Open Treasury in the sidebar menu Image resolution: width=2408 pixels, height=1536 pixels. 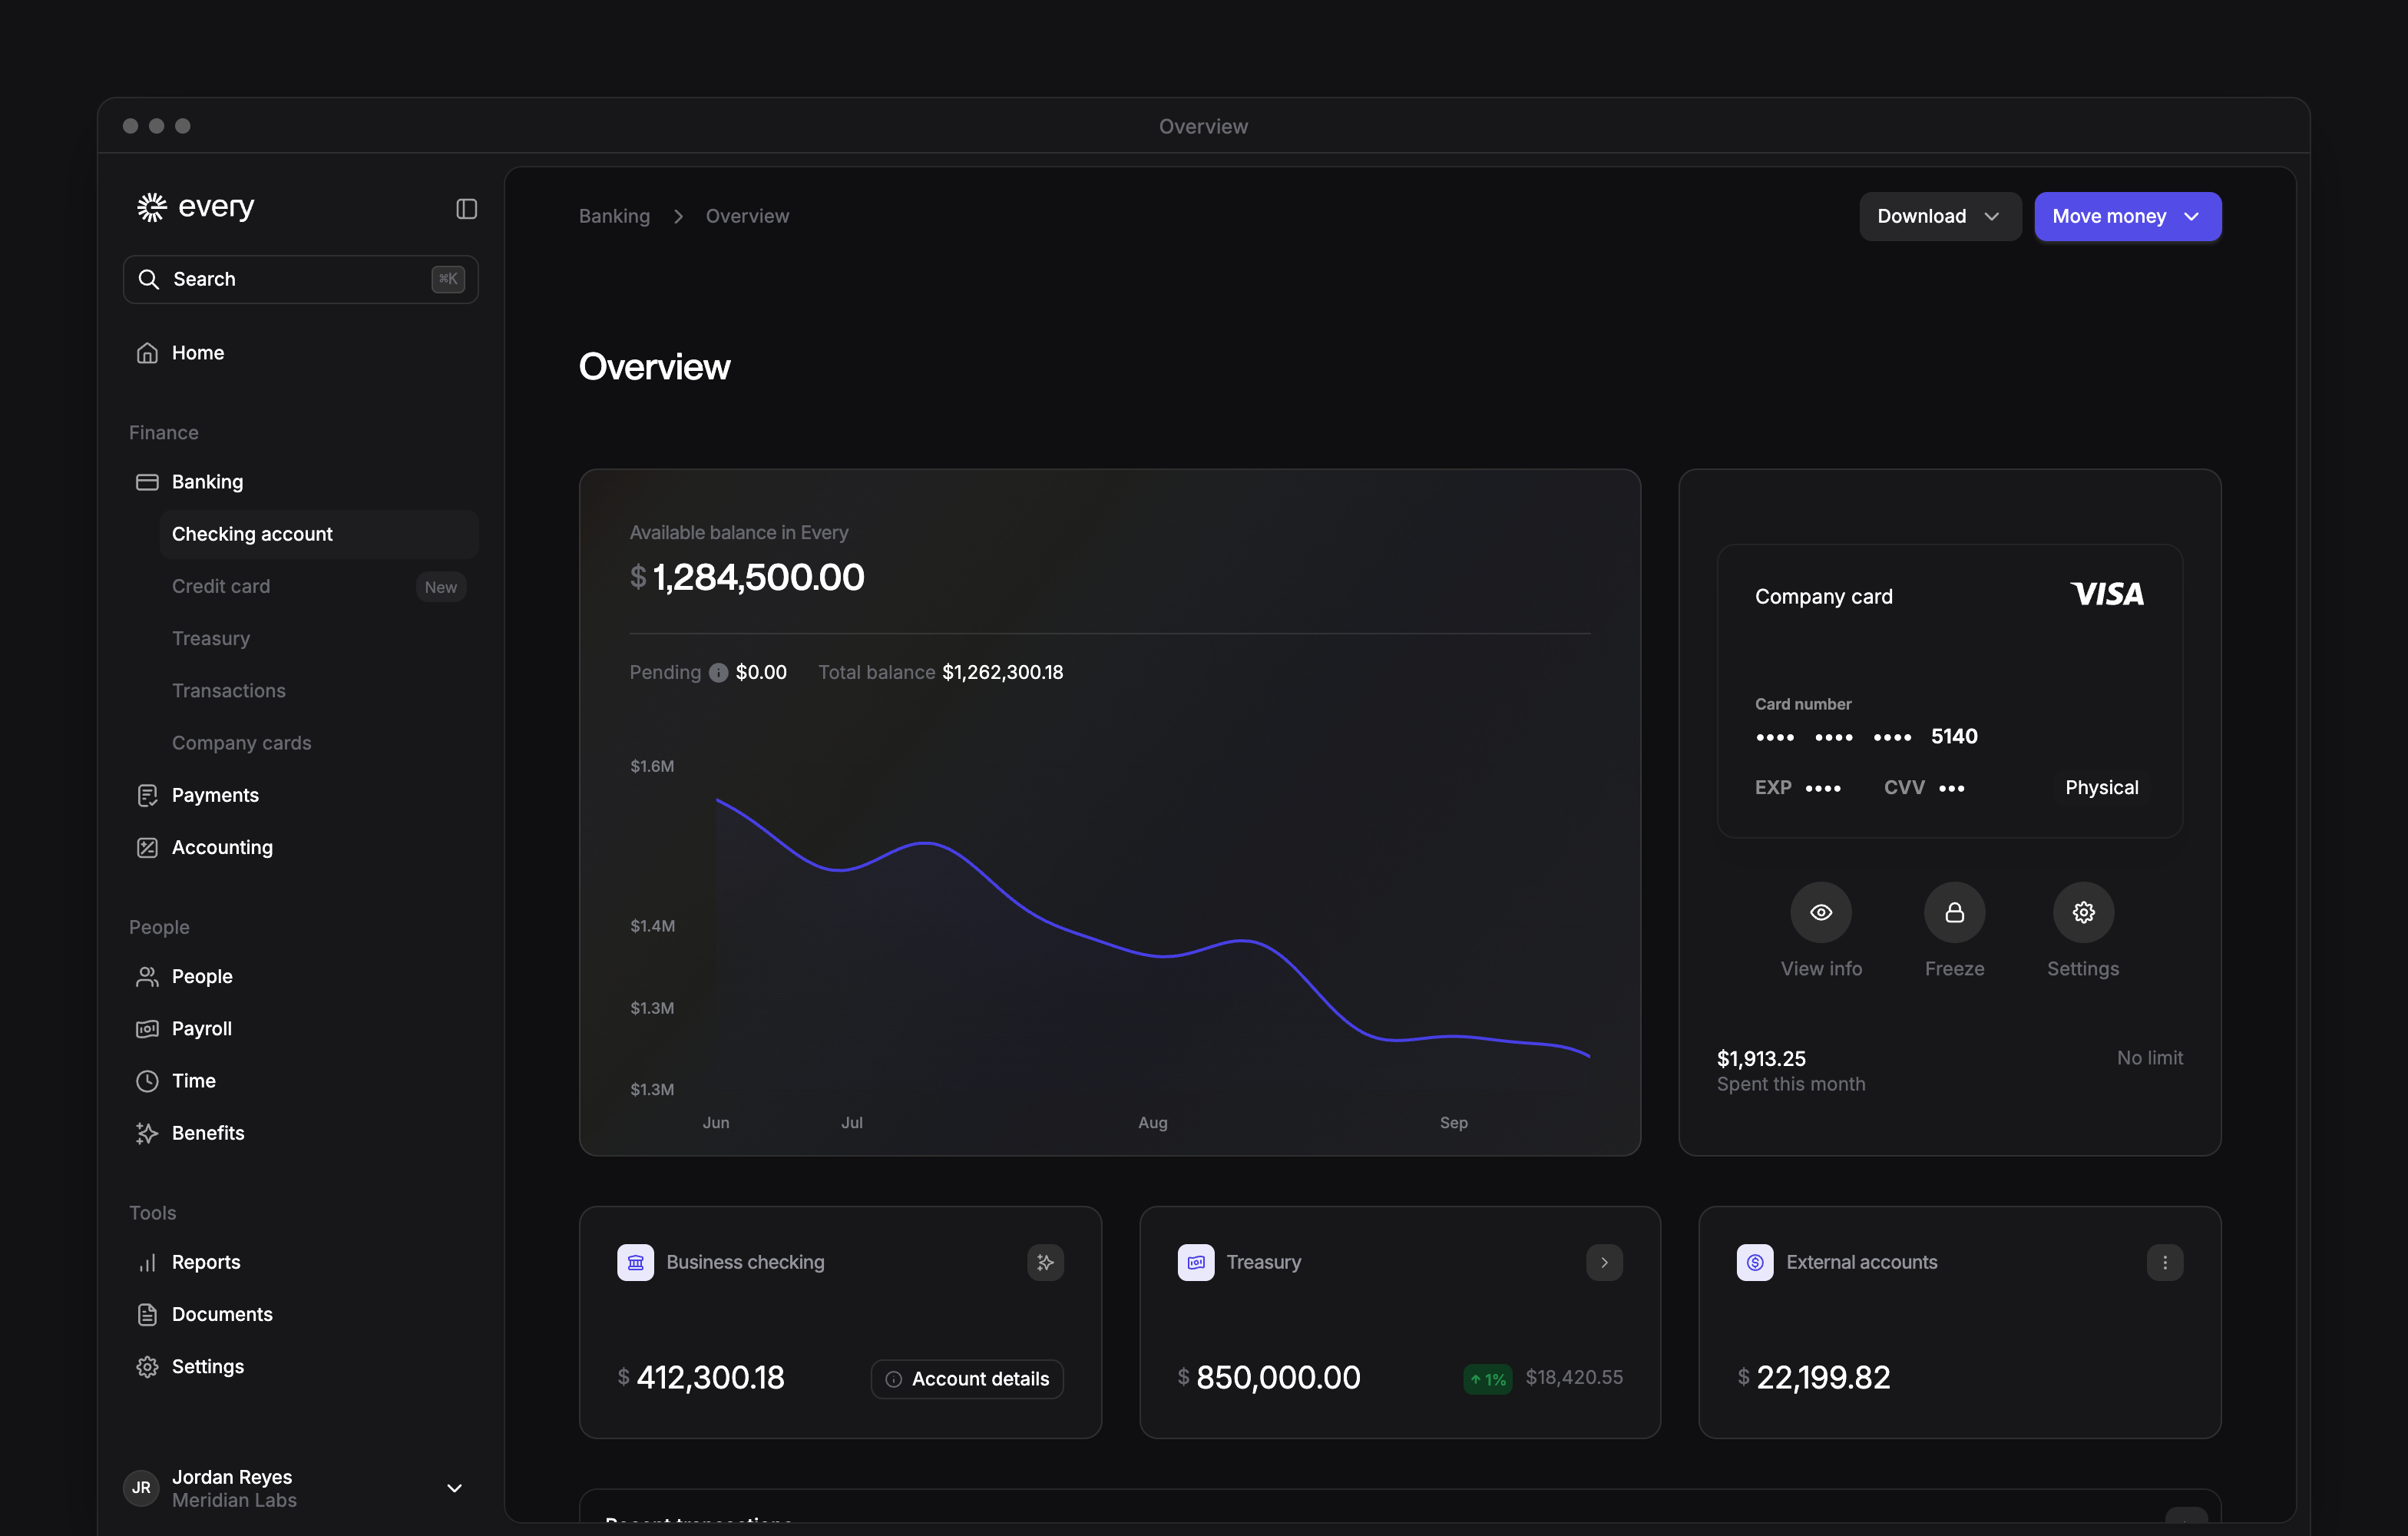[x=319, y=638]
